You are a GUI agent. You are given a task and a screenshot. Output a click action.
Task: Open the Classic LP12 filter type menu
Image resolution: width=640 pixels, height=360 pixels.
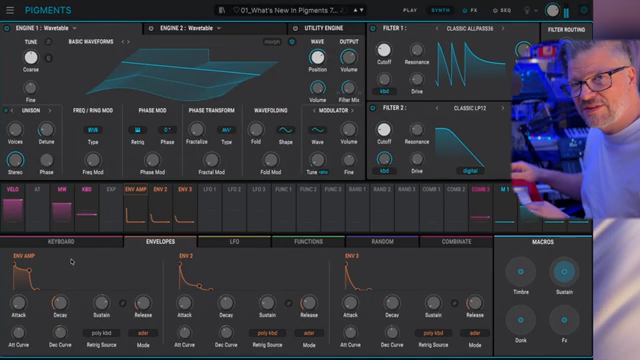pos(470,108)
